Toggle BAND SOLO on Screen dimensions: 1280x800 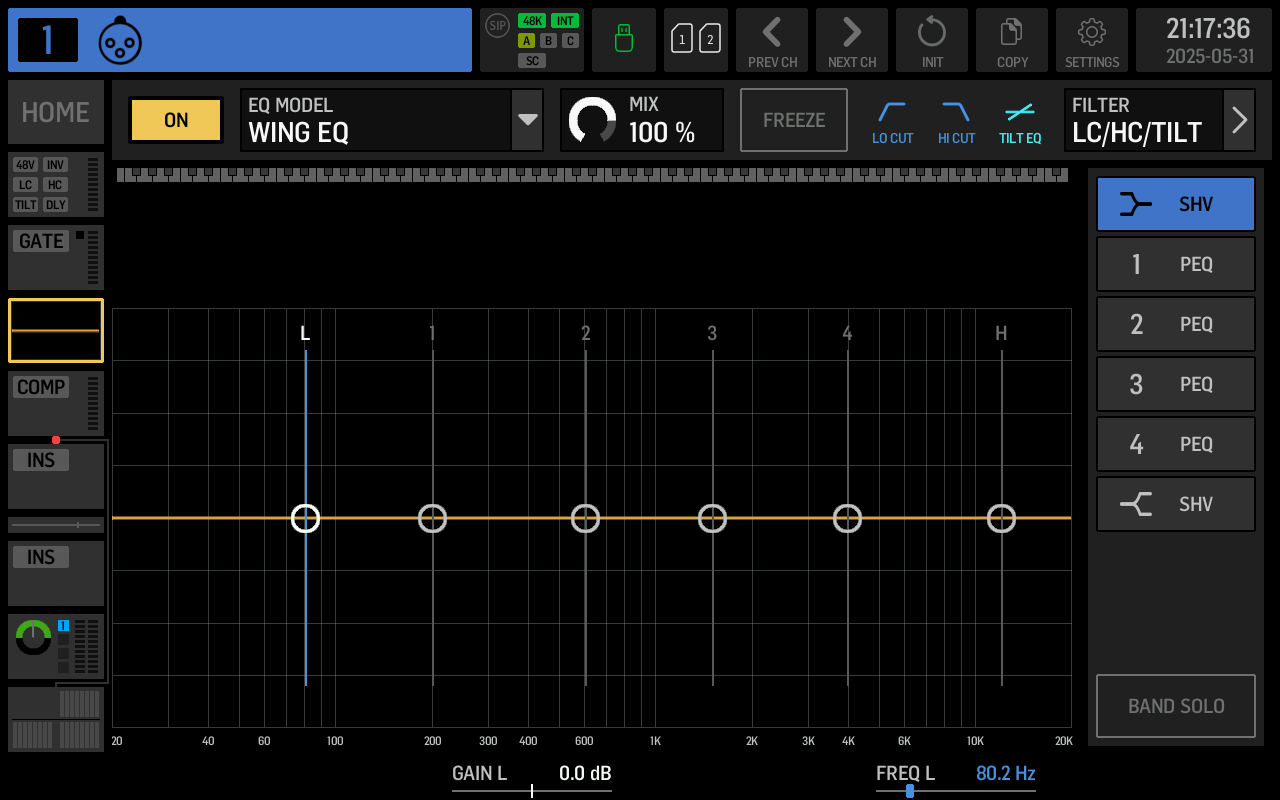(1176, 706)
